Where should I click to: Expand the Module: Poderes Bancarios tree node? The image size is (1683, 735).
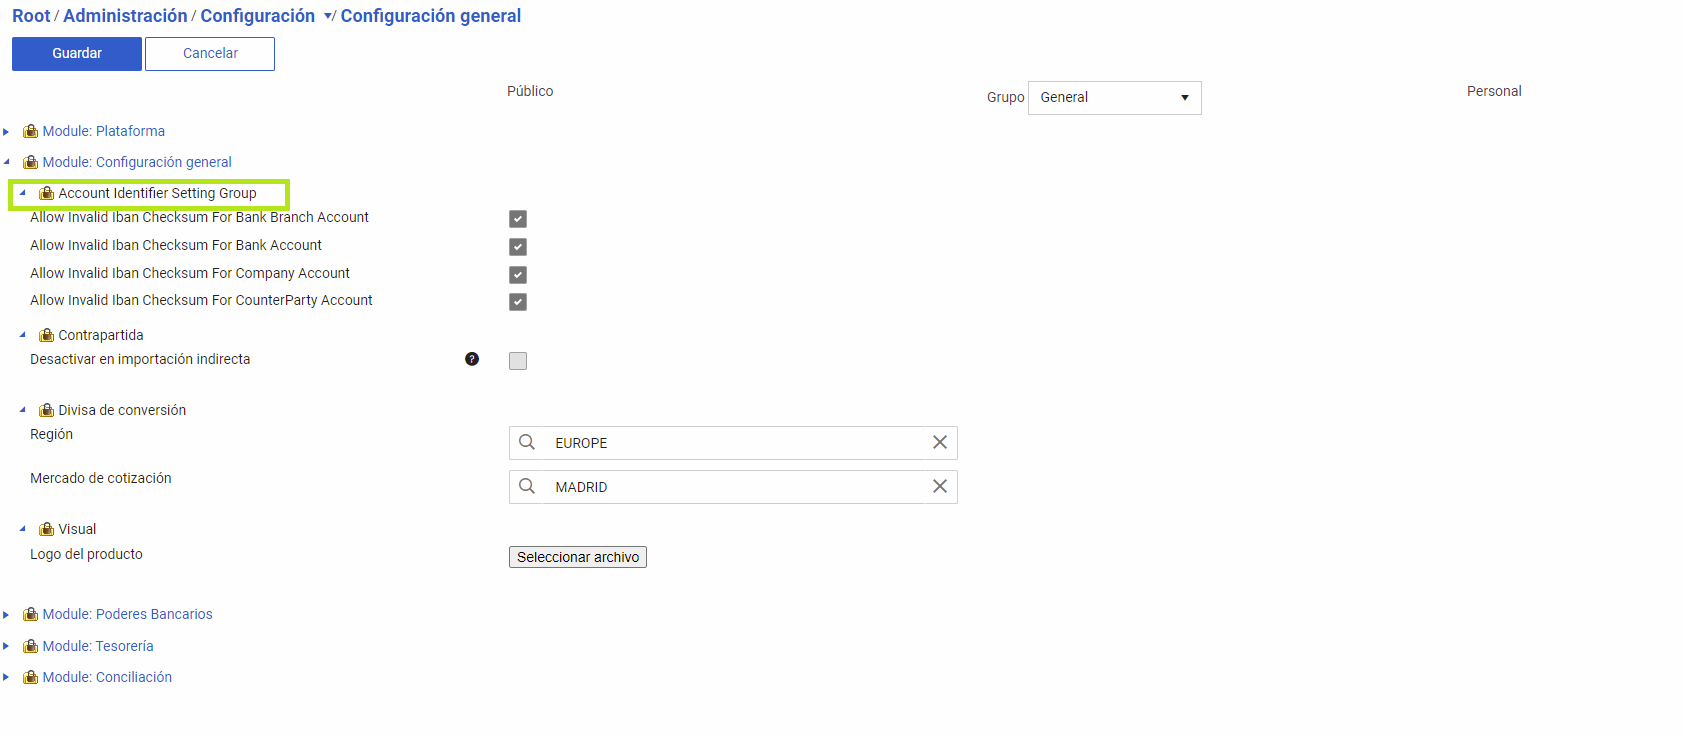6,615
